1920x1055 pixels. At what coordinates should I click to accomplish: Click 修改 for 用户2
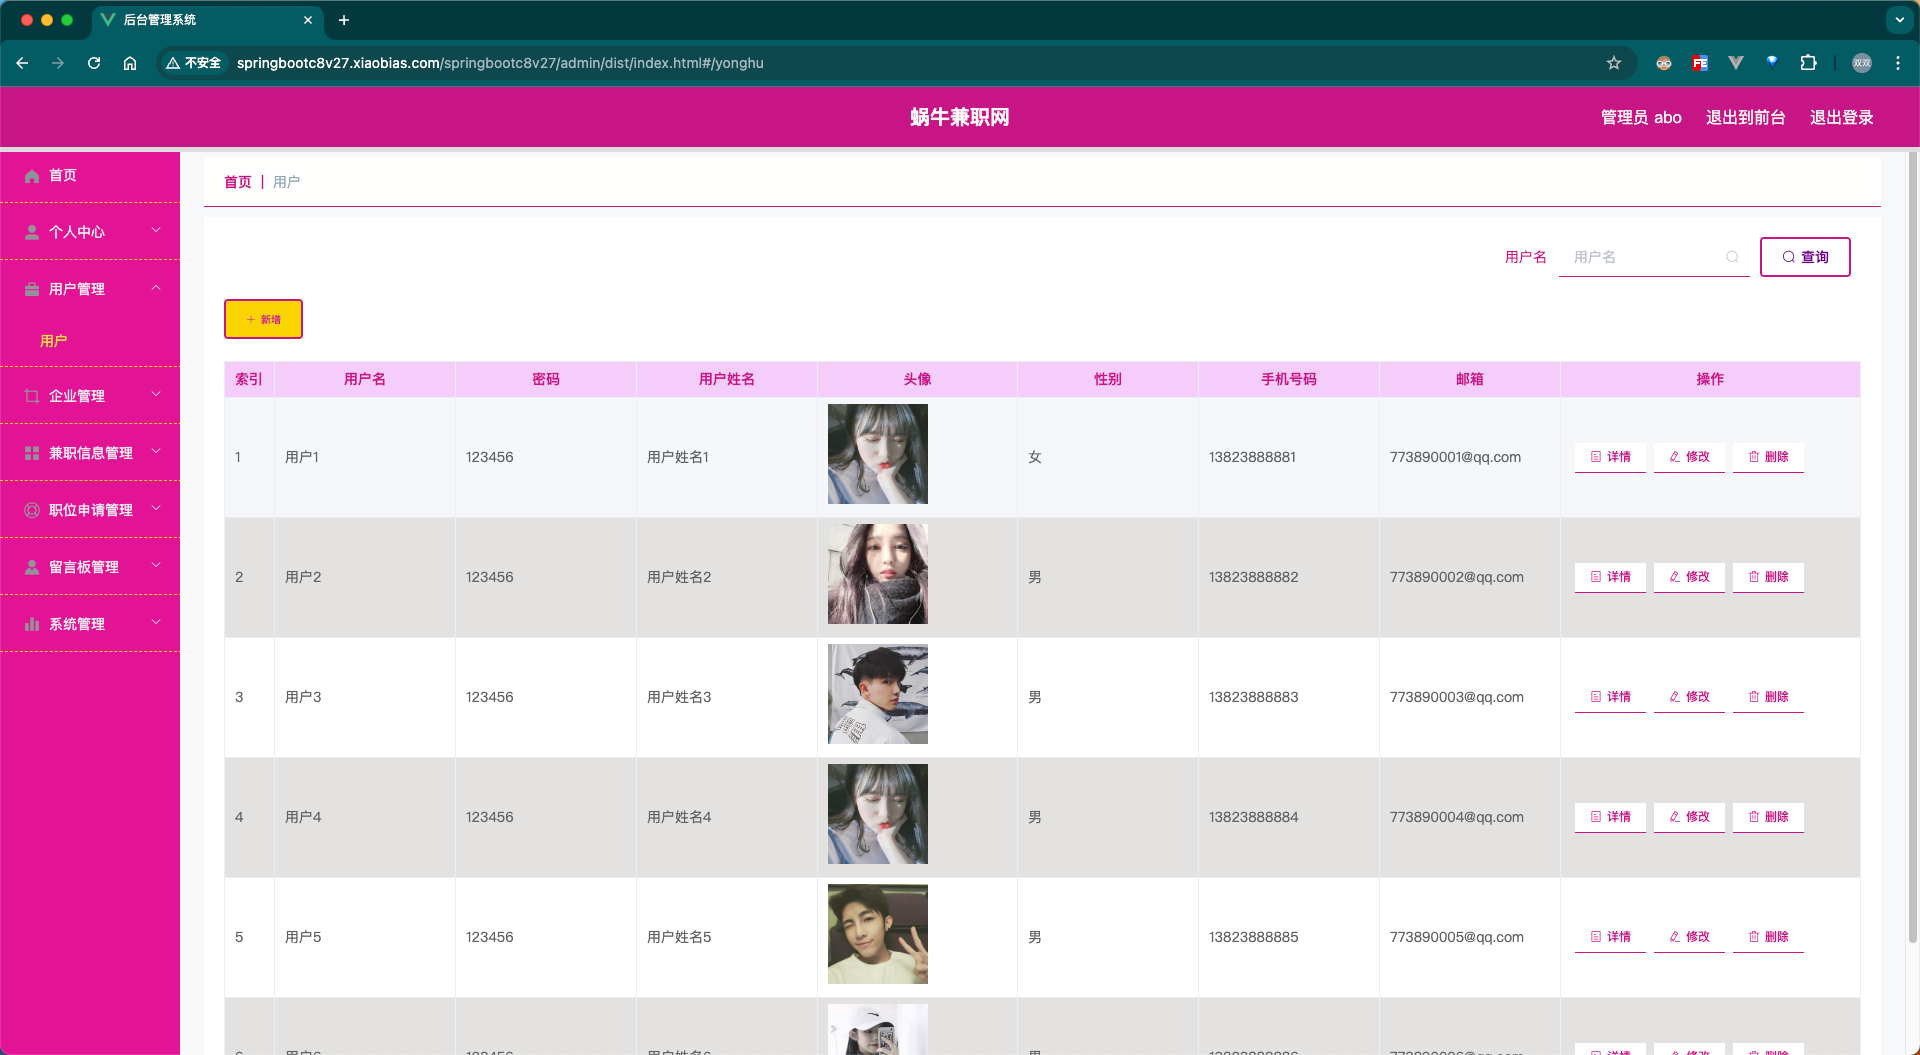click(x=1689, y=577)
